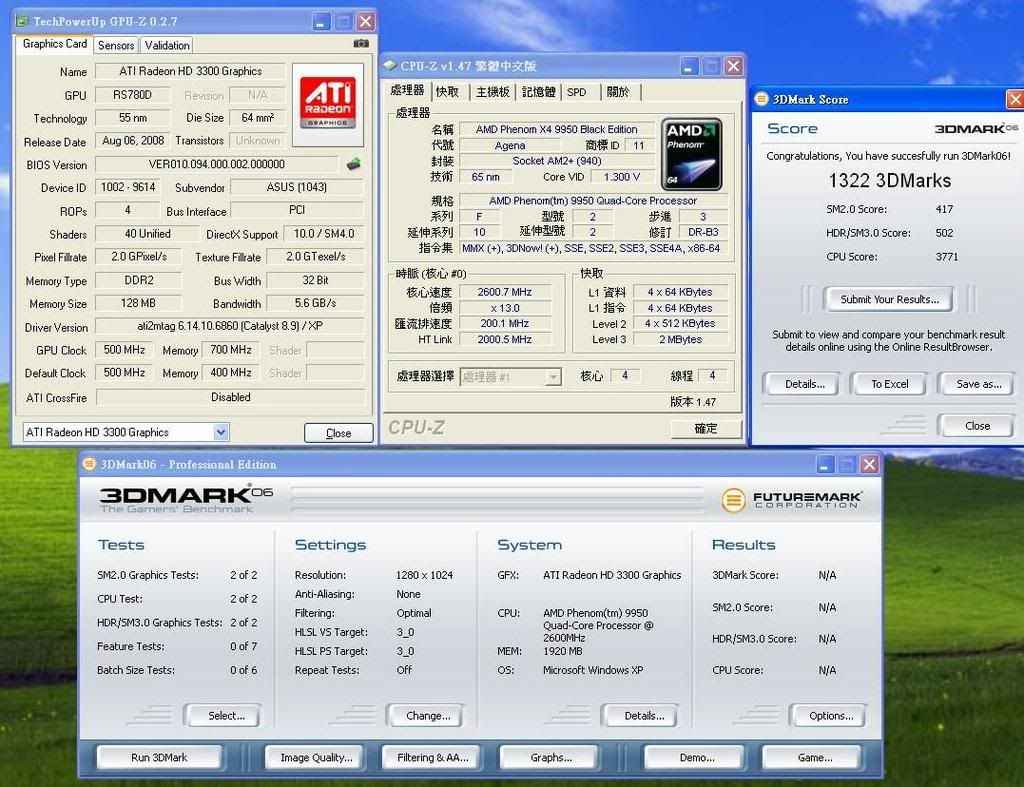
Task: Open the processor selection dropdown in CPU-Z
Action: (x=554, y=377)
